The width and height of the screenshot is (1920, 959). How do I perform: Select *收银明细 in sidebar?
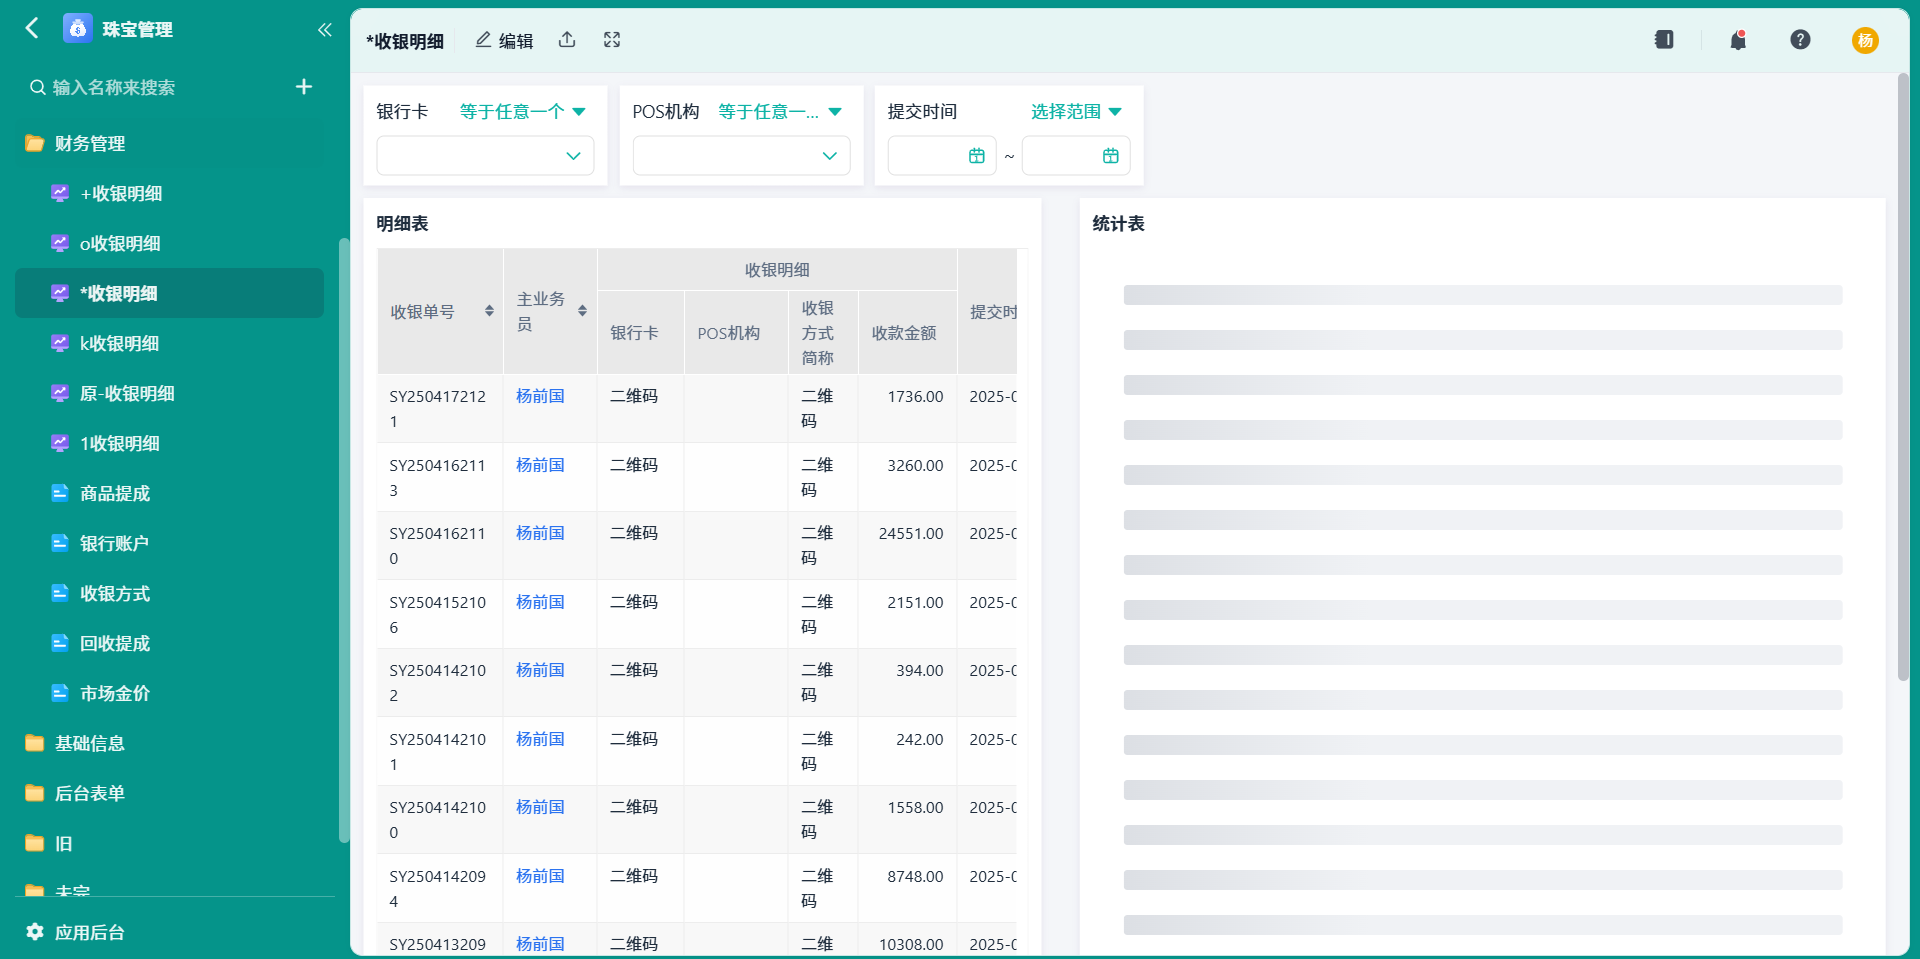pyautogui.click(x=169, y=293)
